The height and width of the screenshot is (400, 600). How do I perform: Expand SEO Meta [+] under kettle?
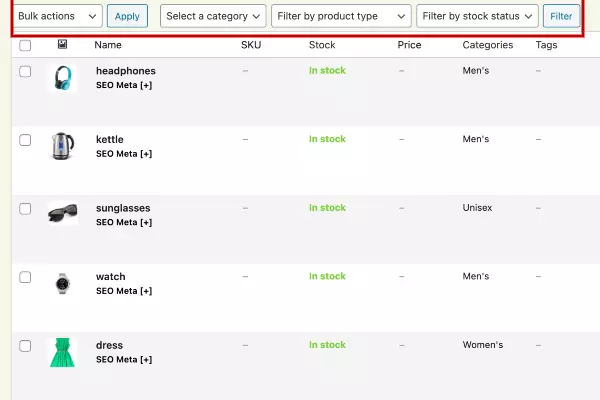[x=124, y=154]
